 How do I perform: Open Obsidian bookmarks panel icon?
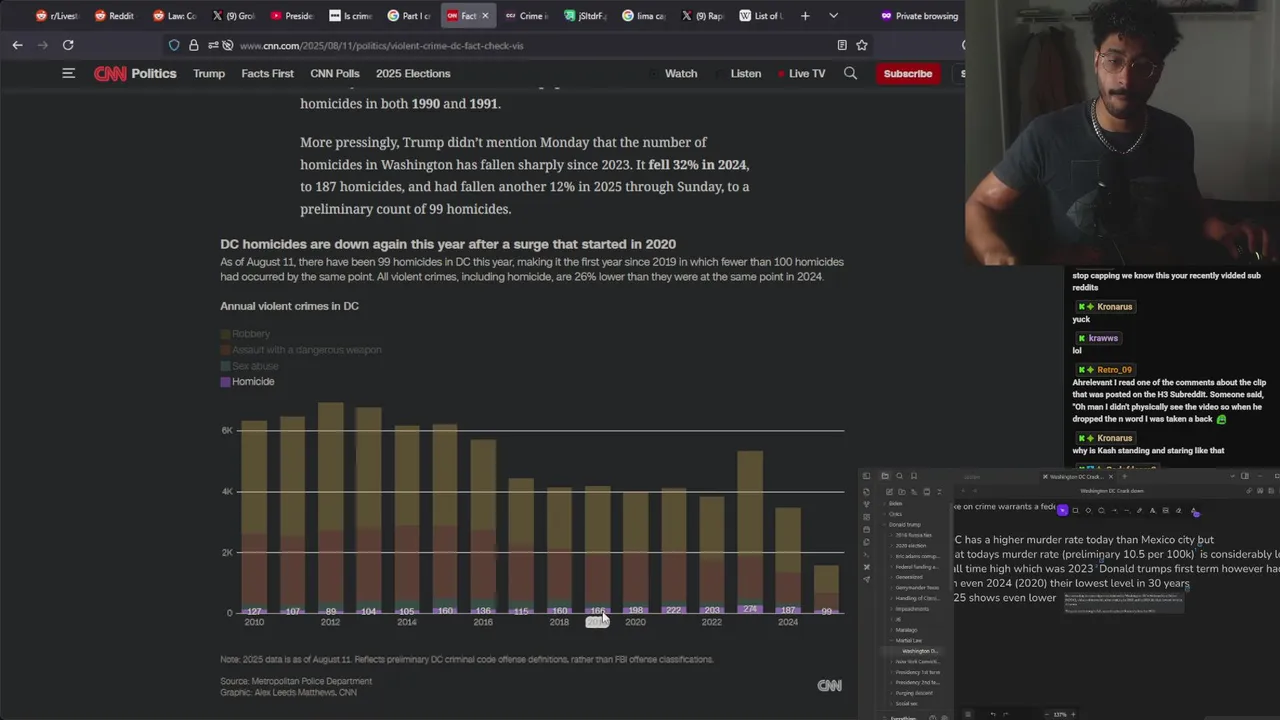pyautogui.click(x=914, y=476)
